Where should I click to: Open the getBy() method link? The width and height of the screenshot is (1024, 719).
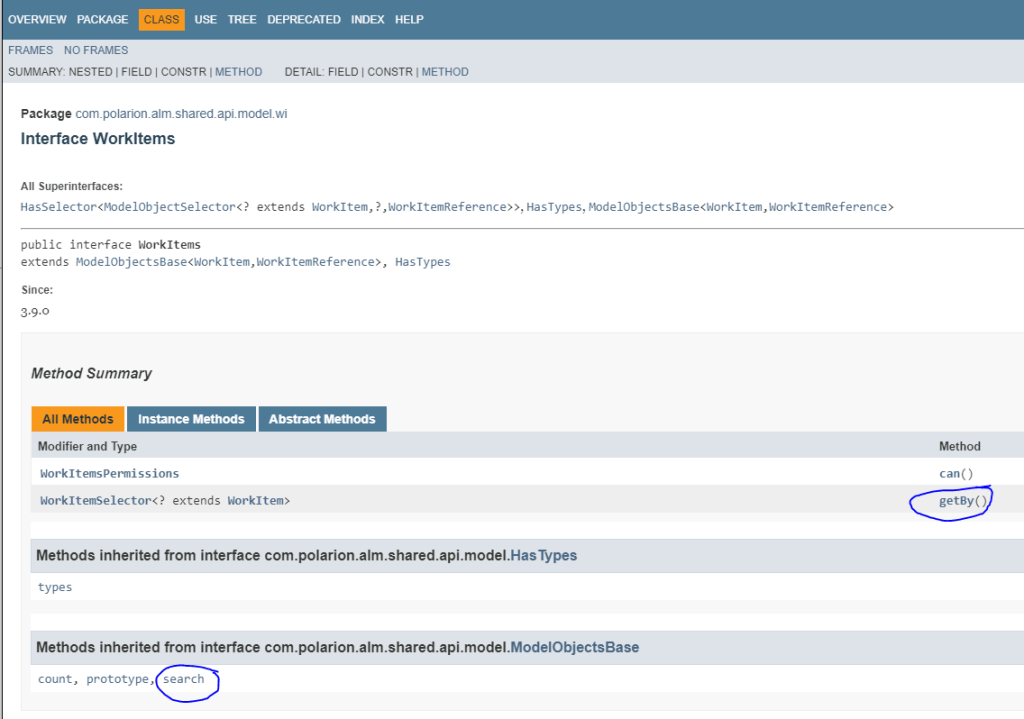point(957,501)
